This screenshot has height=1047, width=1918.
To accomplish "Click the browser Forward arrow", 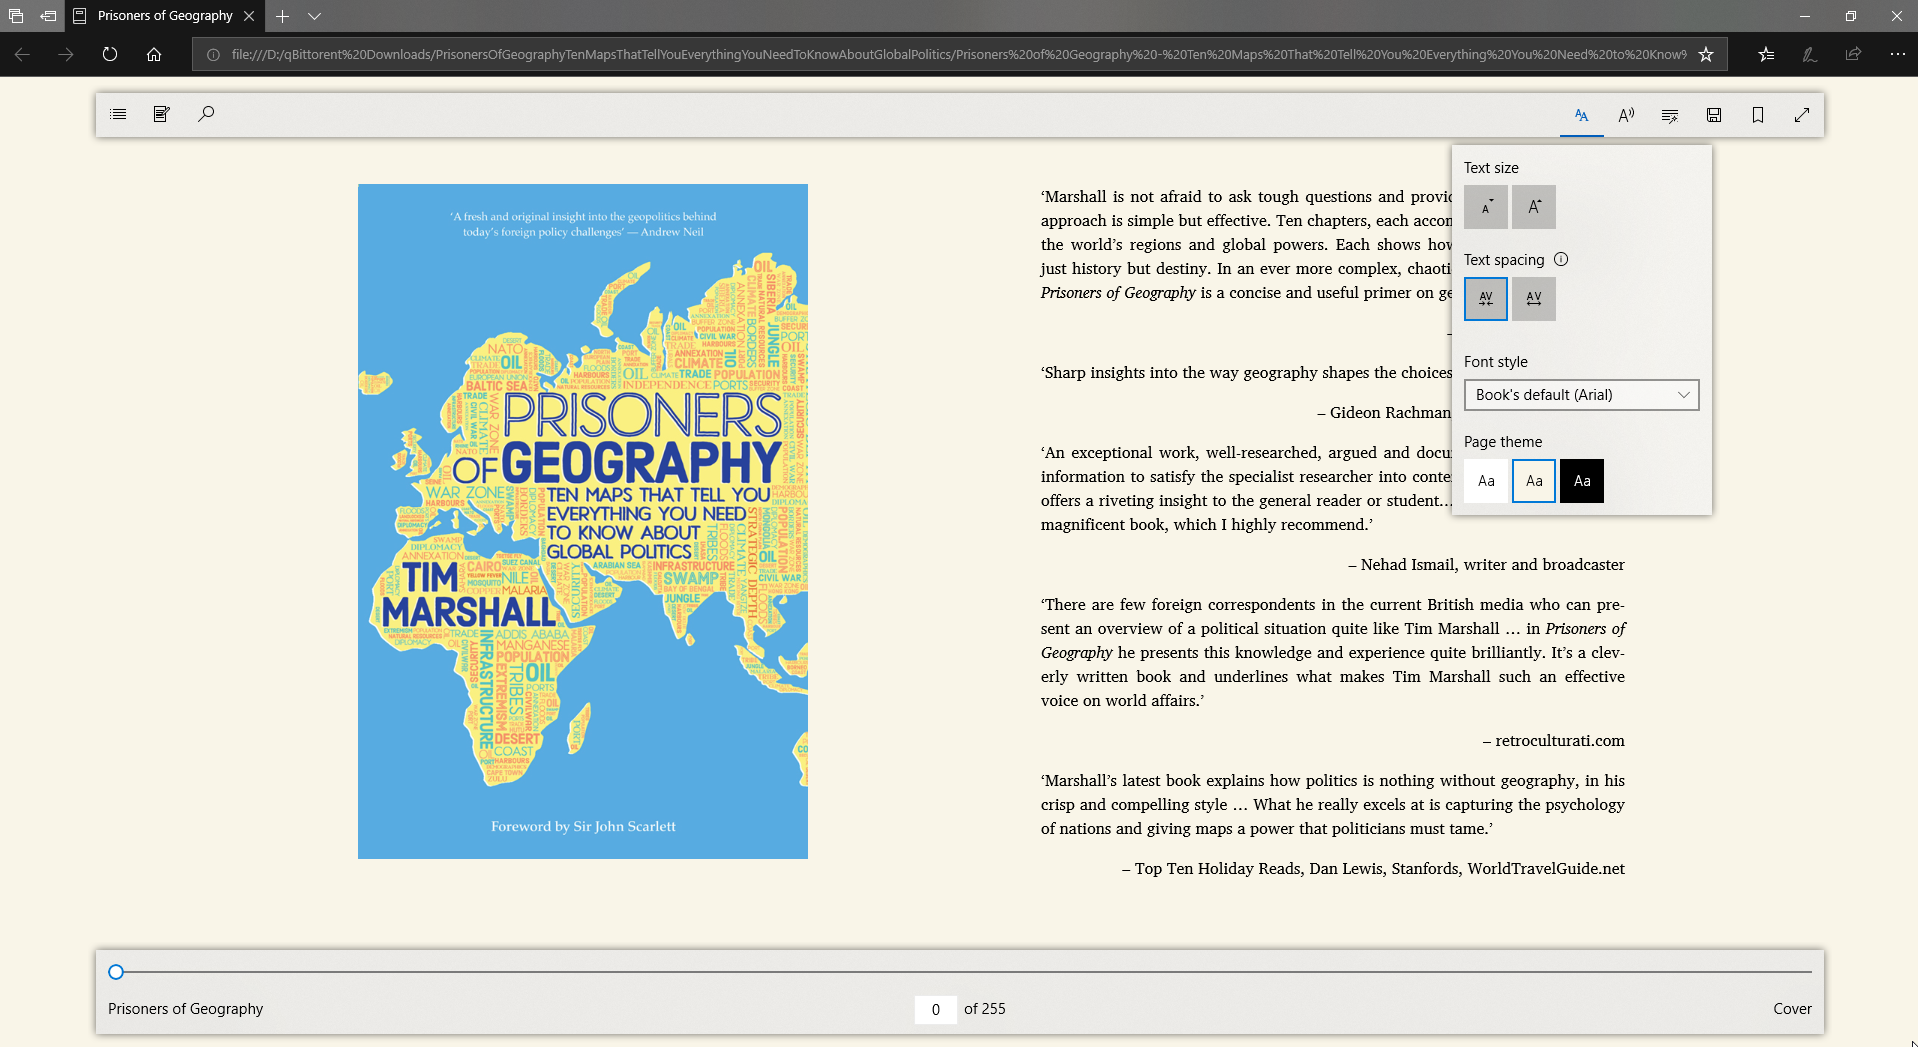I will click(x=66, y=54).
